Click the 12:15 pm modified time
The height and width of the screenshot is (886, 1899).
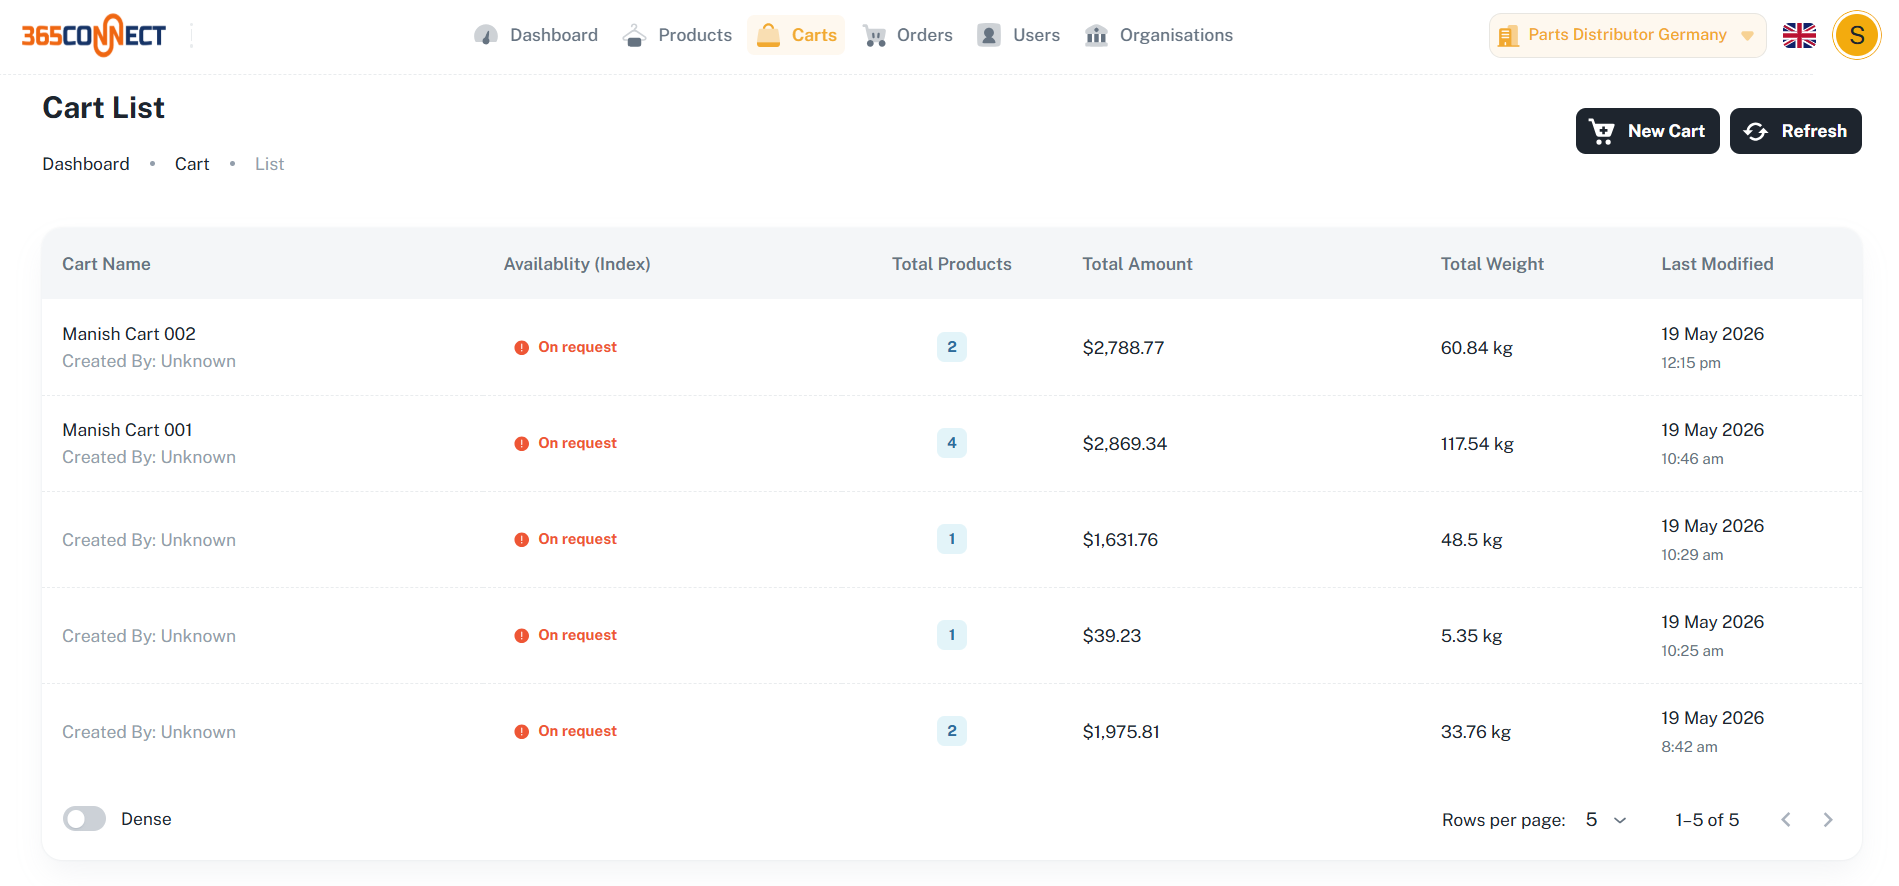click(1690, 363)
